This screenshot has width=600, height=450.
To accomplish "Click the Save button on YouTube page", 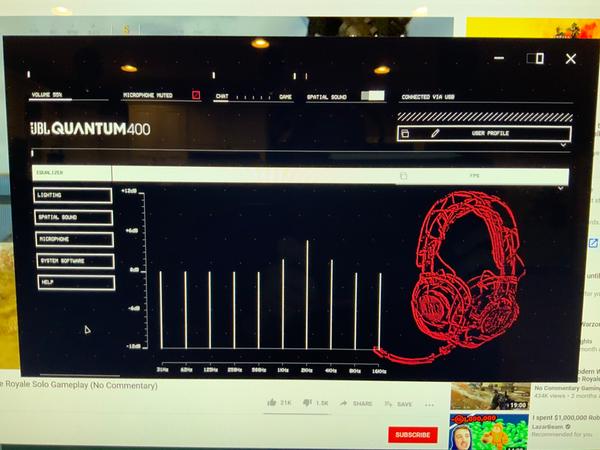I will pos(398,404).
